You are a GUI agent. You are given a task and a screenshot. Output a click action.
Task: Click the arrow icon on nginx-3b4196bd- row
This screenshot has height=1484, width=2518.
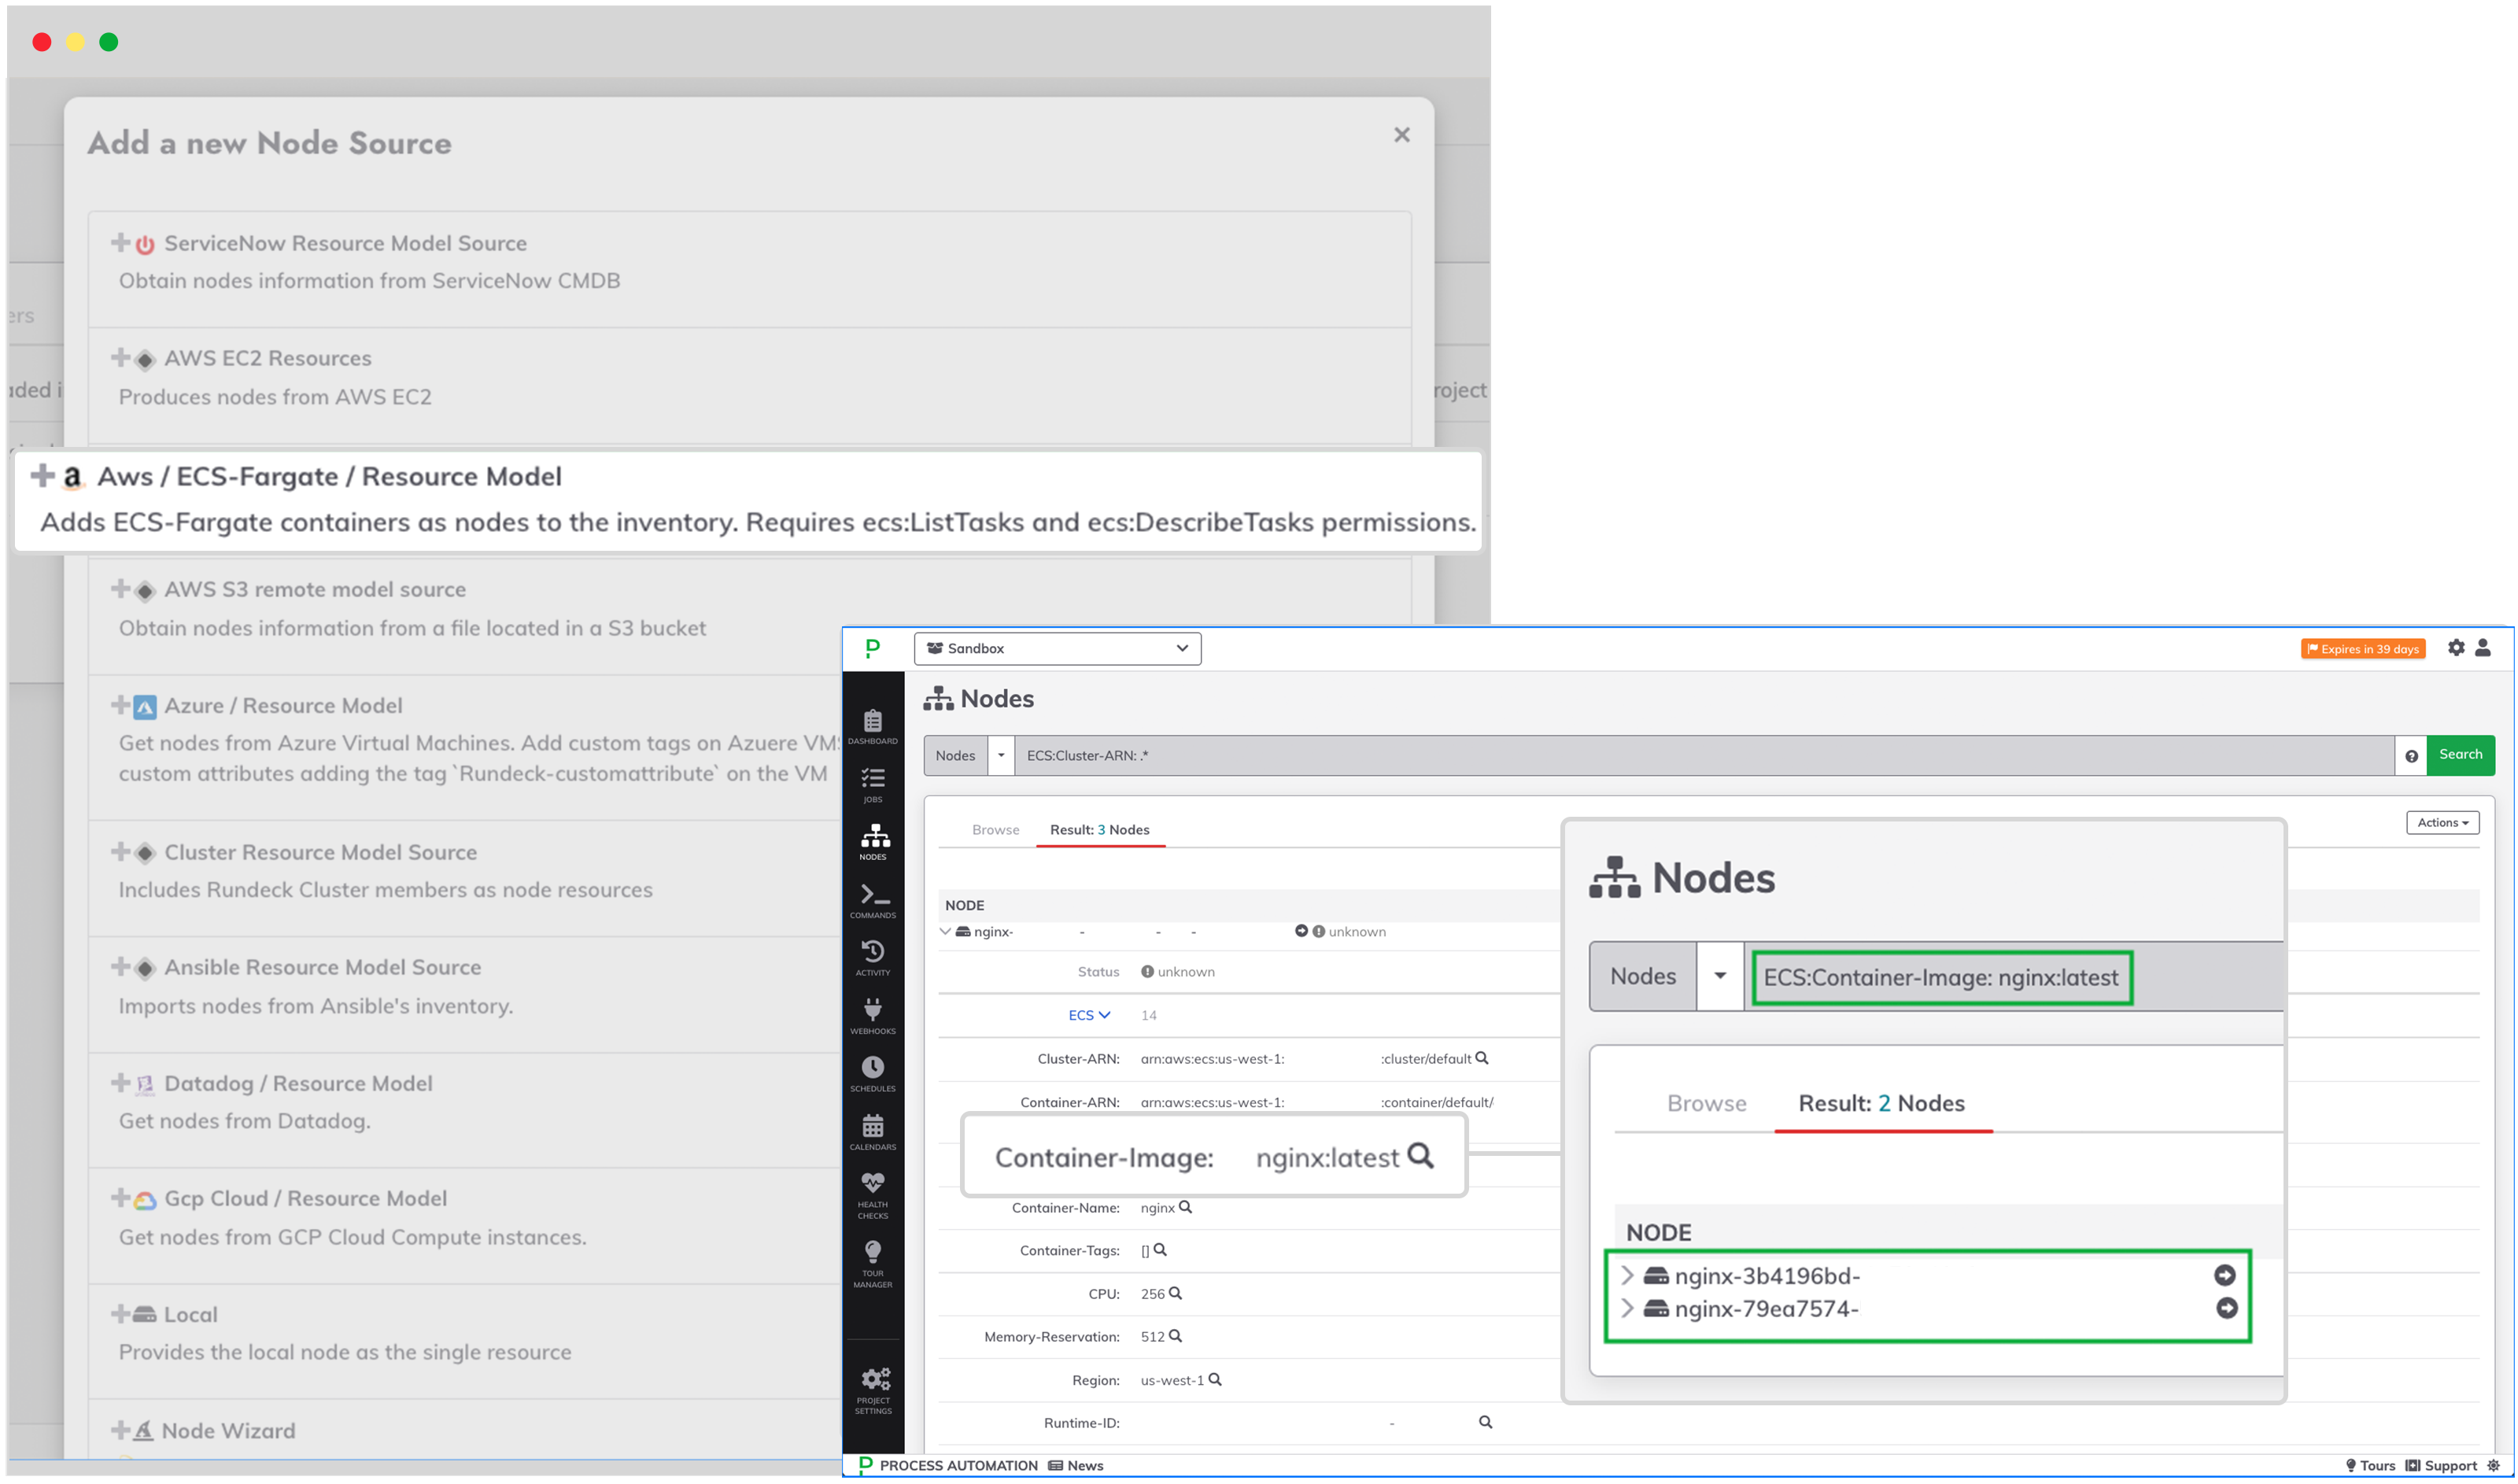click(x=2224, y=1275)
